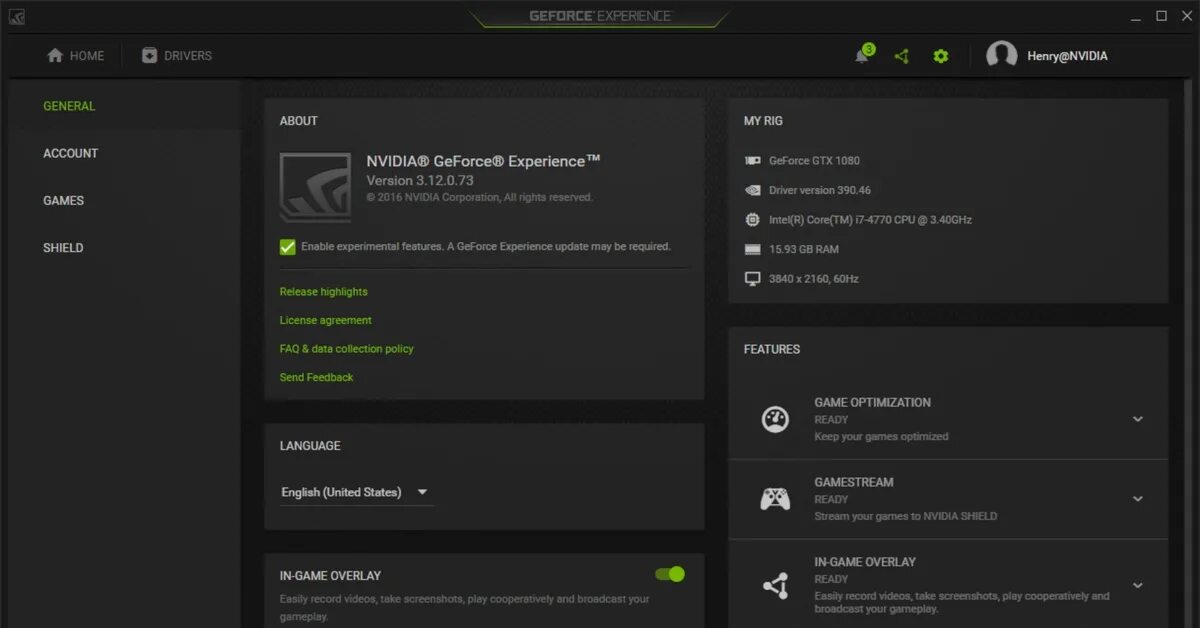
Task: Expand the In-Game Overlay feature chevron
Action: tap(1137, 585)
